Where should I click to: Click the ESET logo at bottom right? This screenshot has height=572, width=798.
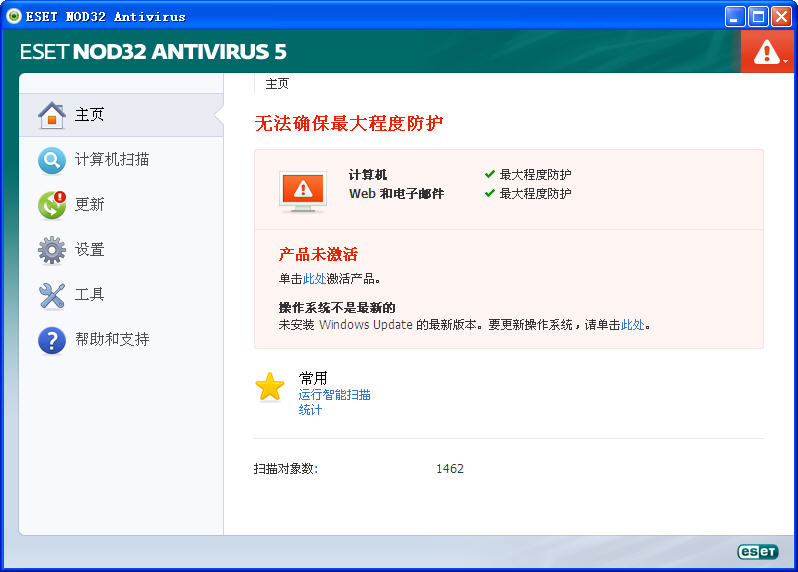point(757,551)
